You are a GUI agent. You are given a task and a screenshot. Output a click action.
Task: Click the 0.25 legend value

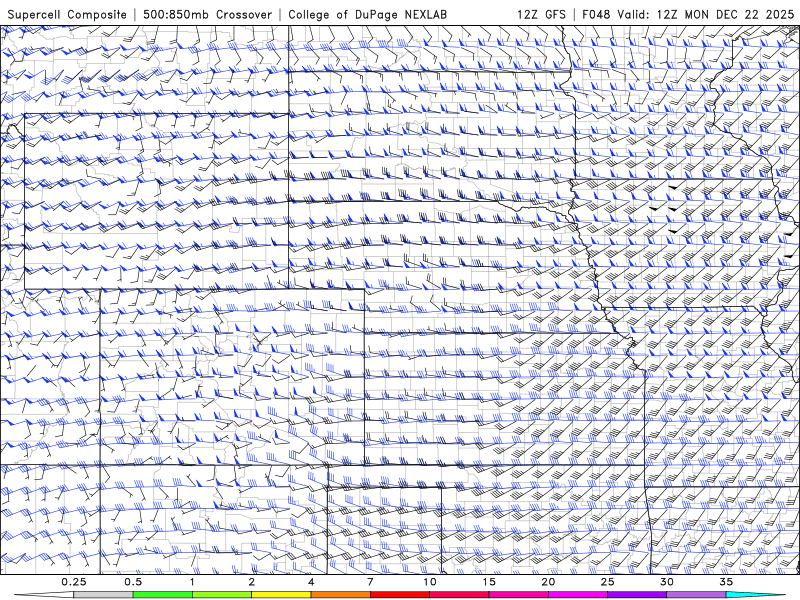(74, 582)
